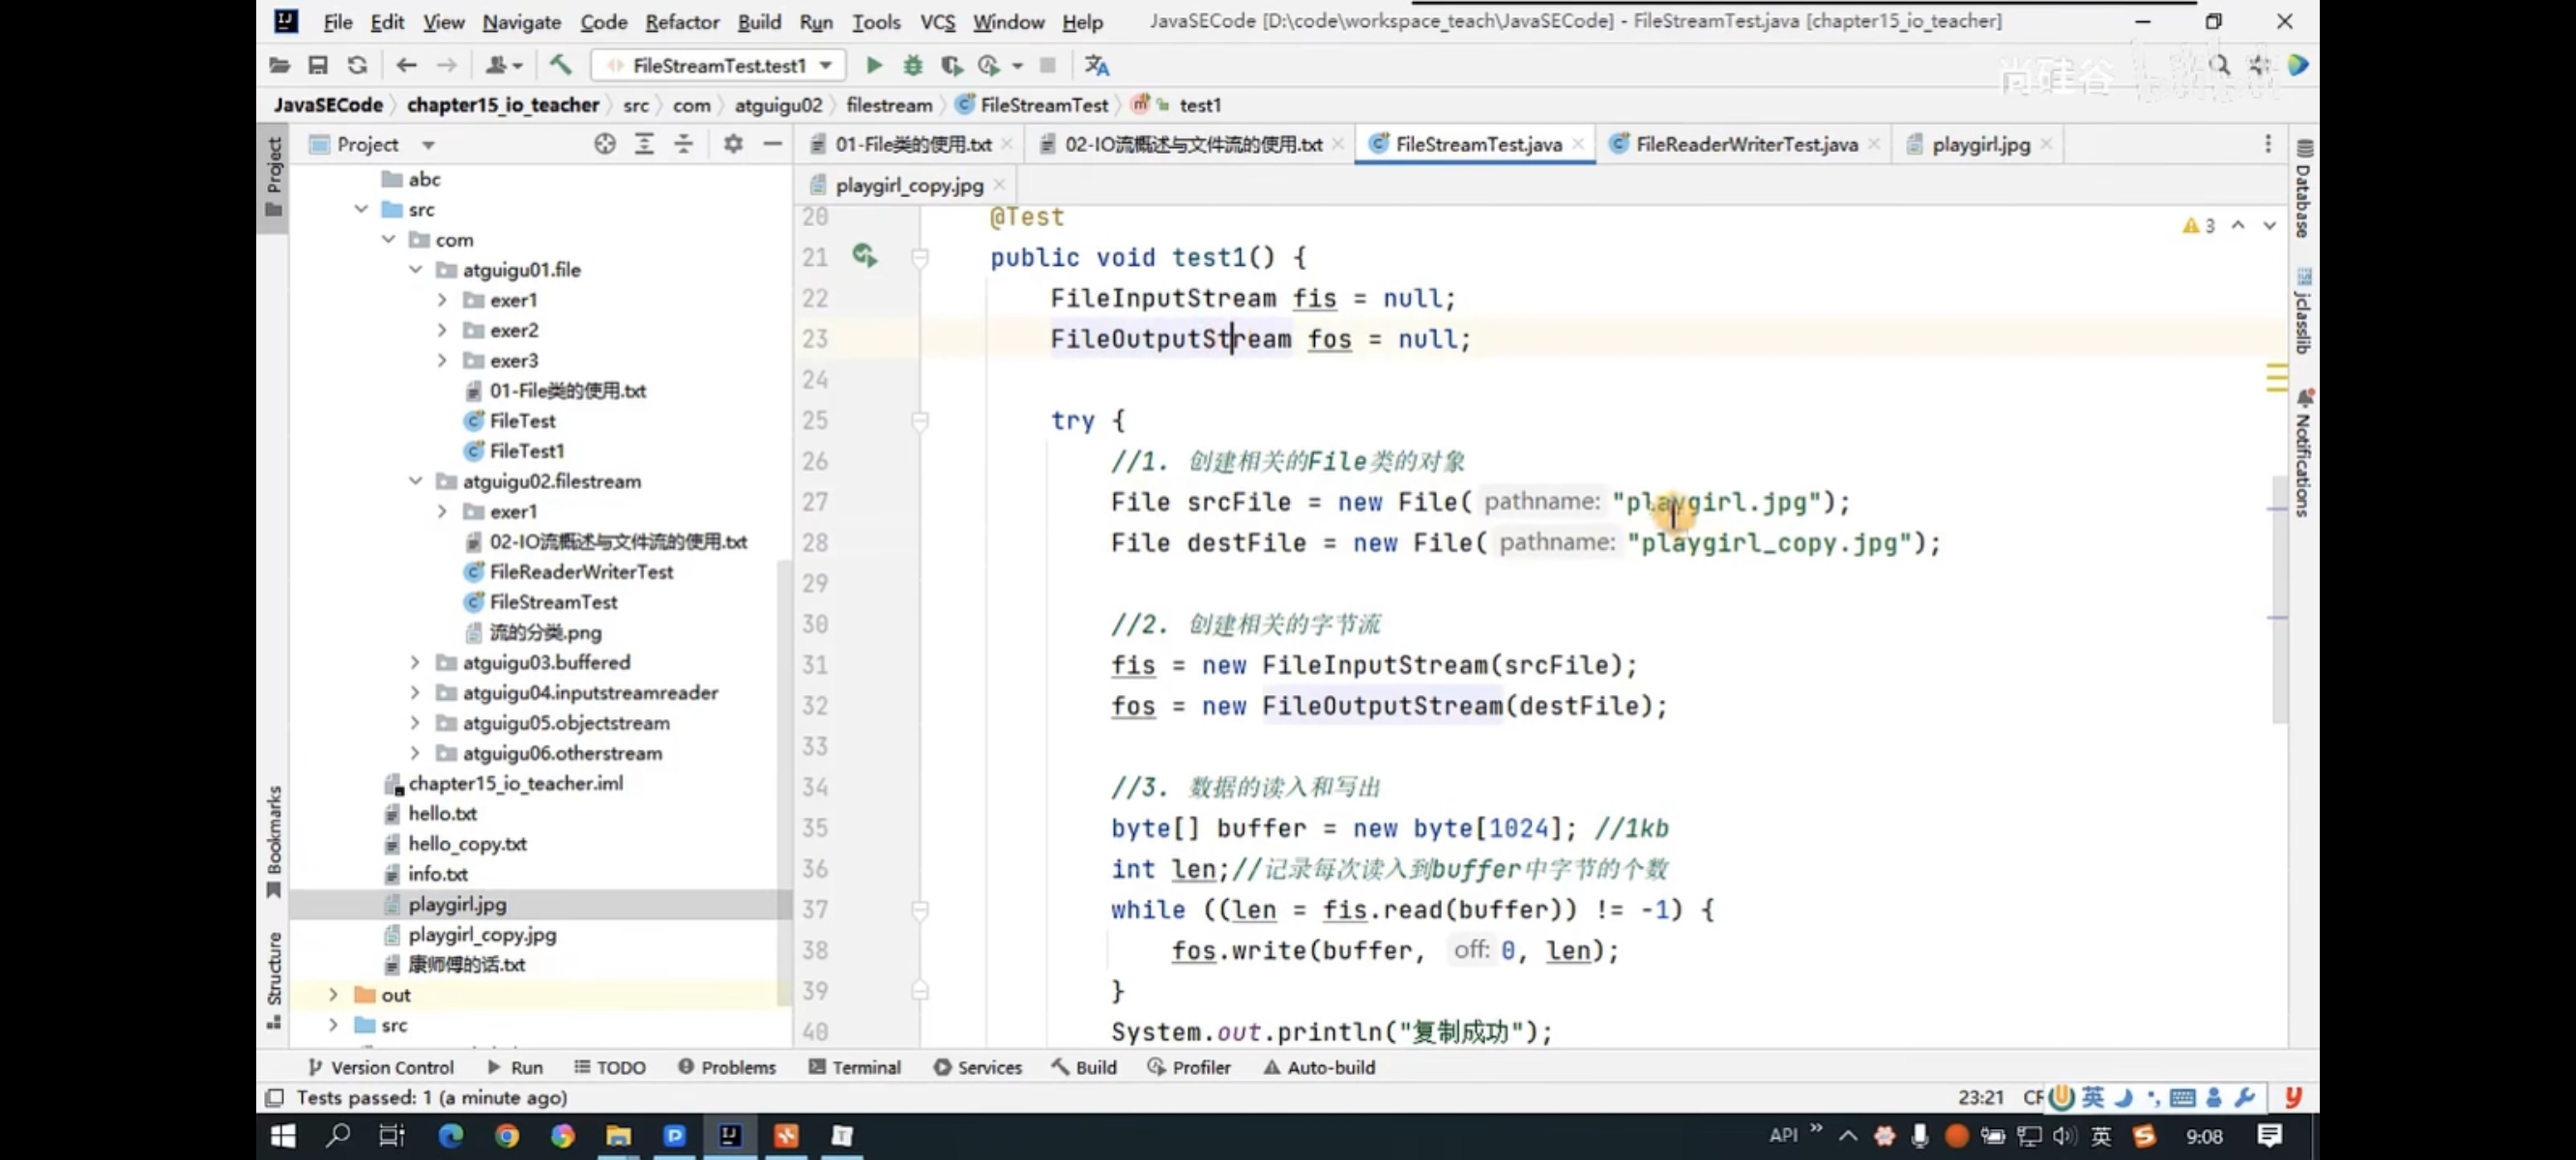Screen dimensions: 2576x1160
Task: Select opened file locate target icon
Action: pyautogui.click(x=604, y=145)
